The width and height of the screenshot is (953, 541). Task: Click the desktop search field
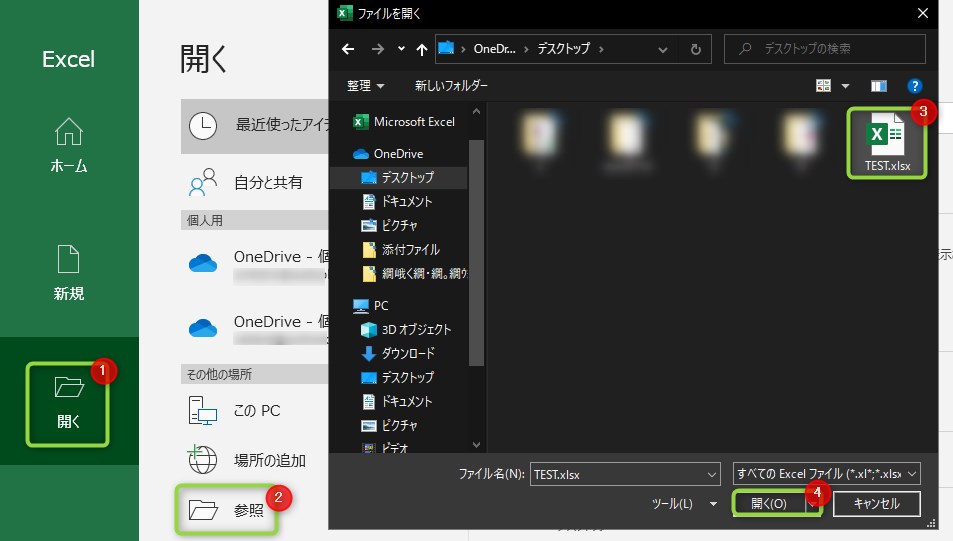(x=825, y=49)
